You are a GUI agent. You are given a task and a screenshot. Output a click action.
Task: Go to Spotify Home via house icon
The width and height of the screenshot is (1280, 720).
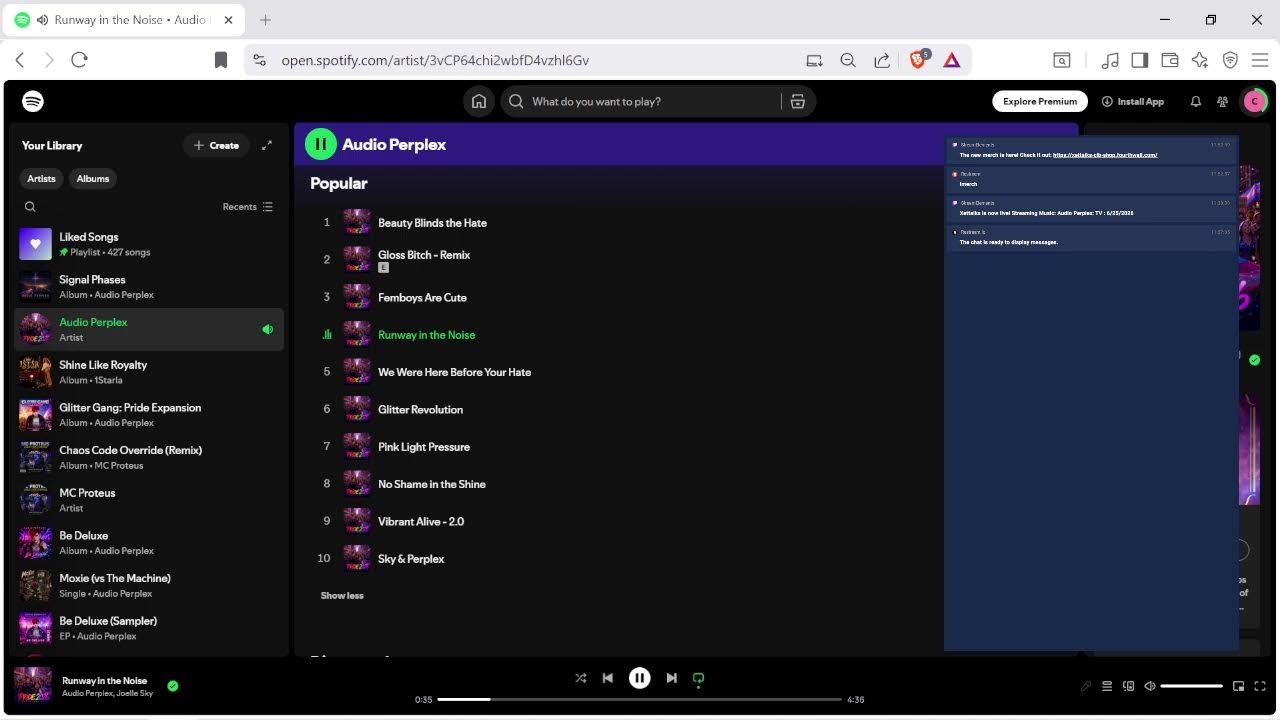tap(479, 101)
